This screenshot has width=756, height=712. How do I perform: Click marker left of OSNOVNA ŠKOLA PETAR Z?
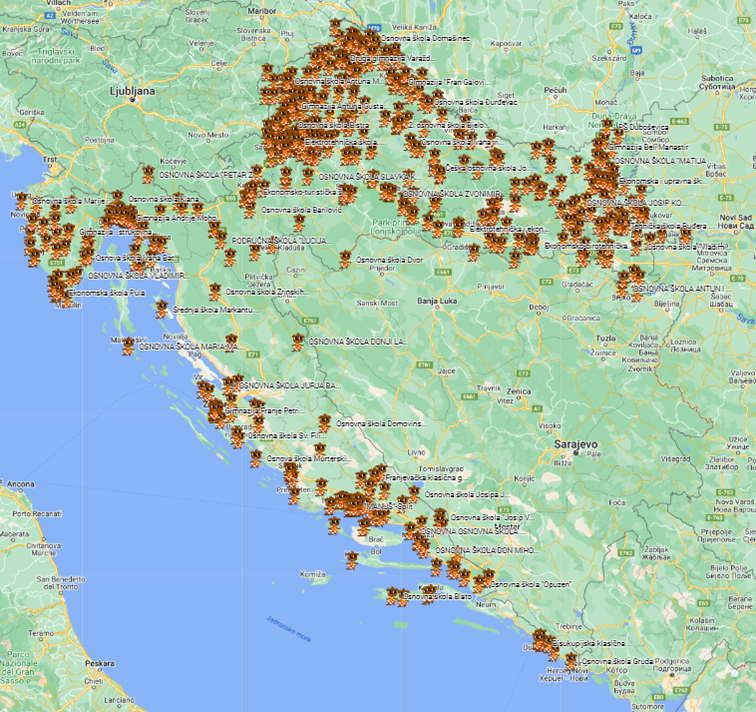[x=148, y=175]
